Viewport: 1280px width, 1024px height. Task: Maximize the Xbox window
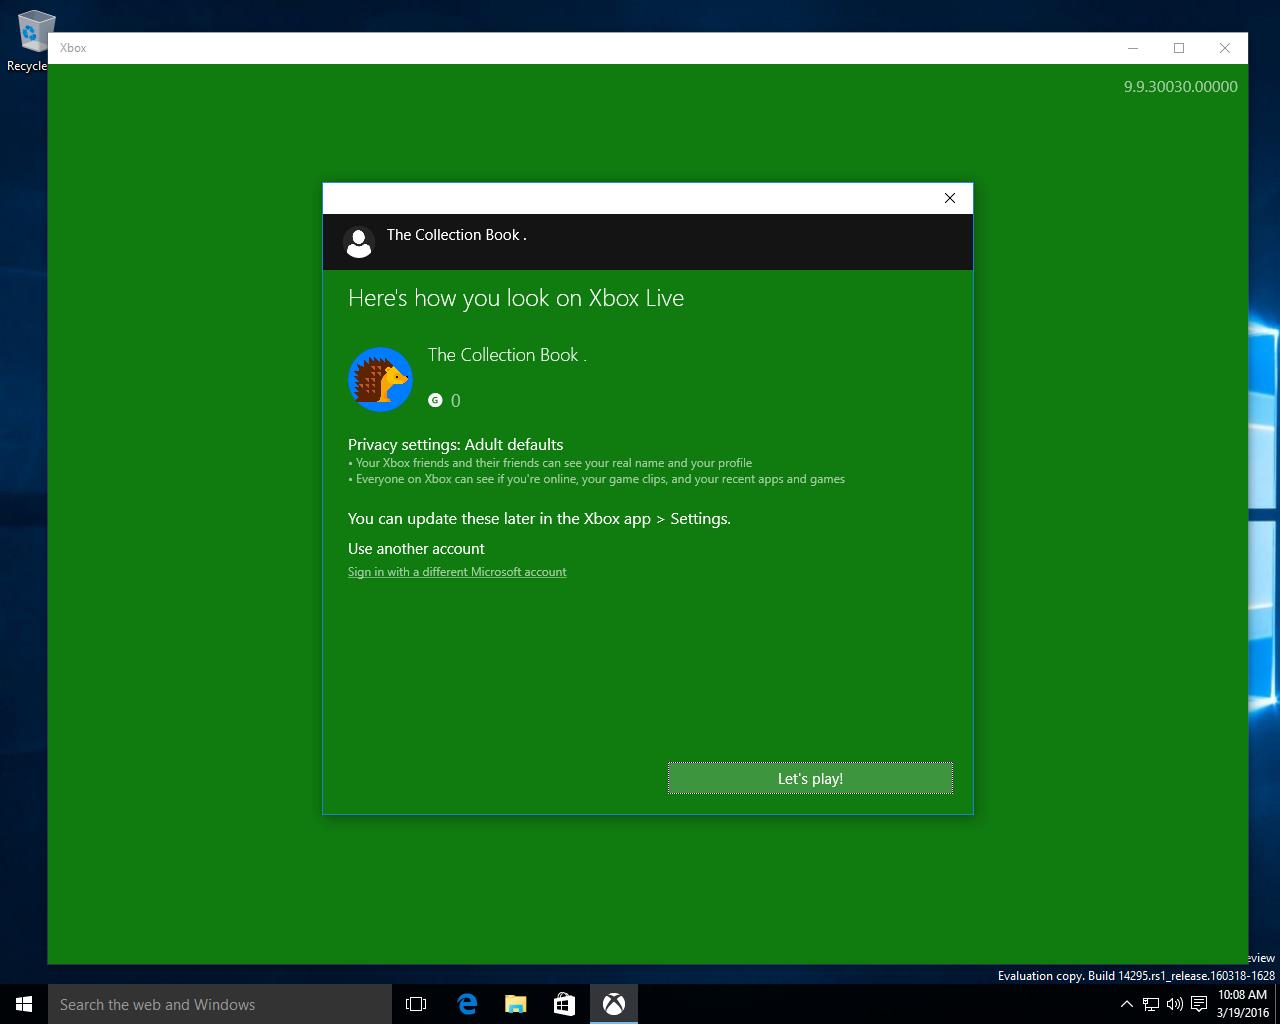pos(1179,48)
